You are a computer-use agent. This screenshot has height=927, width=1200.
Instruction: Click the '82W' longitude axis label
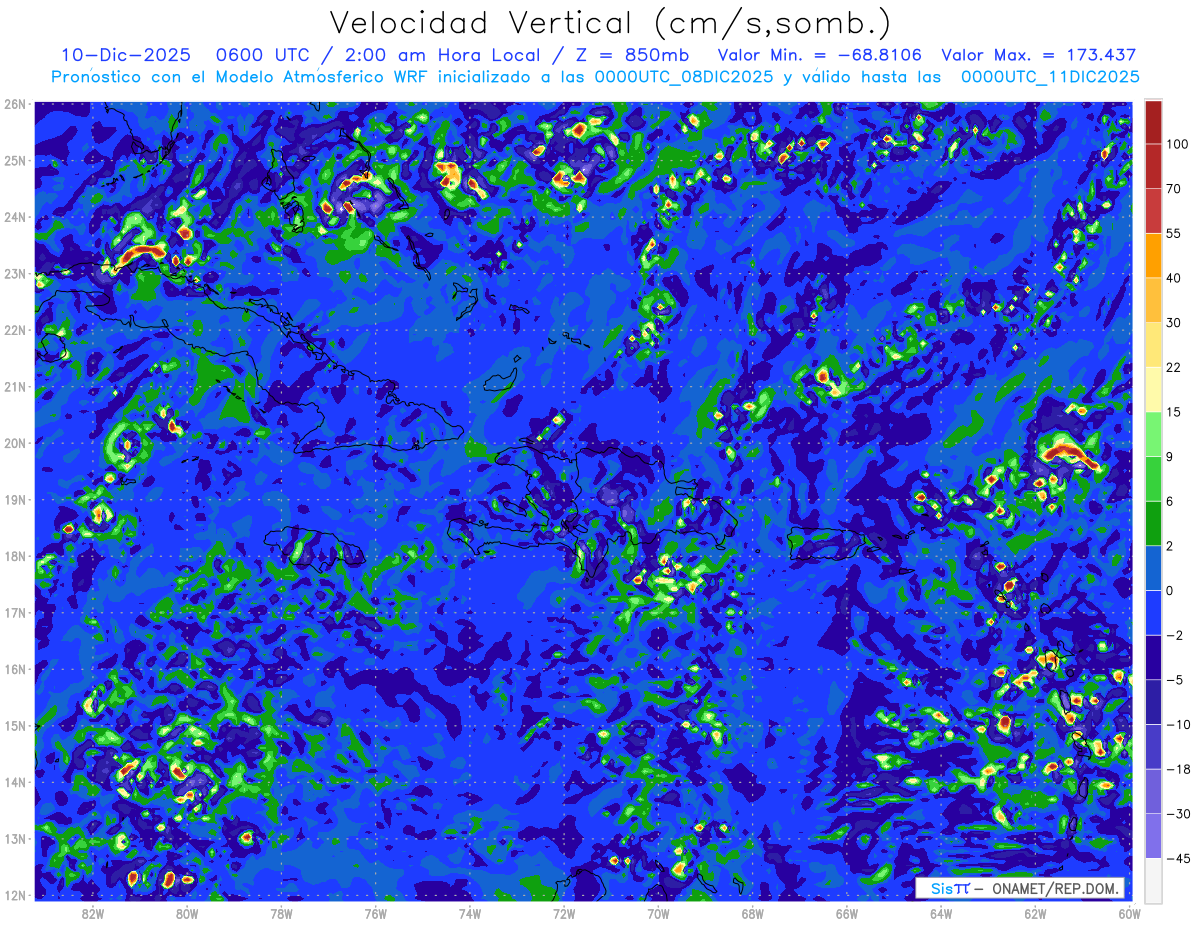click(x=93, y=913)
